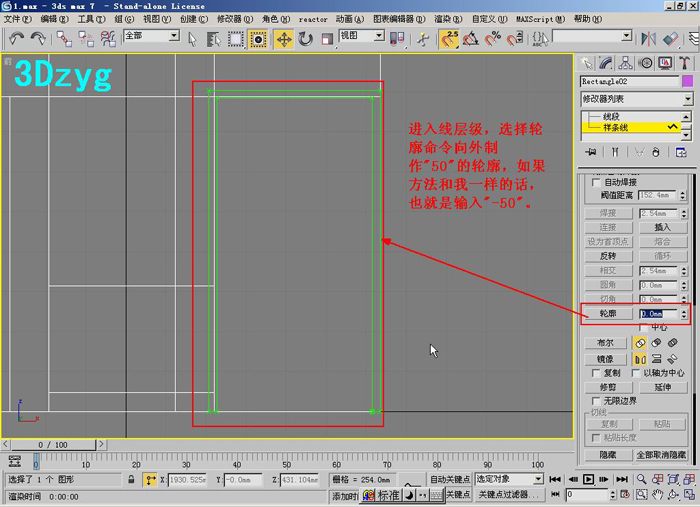
Task: Toggle the Window/Crossing selection icon
Action: click(x=258, y=39)
